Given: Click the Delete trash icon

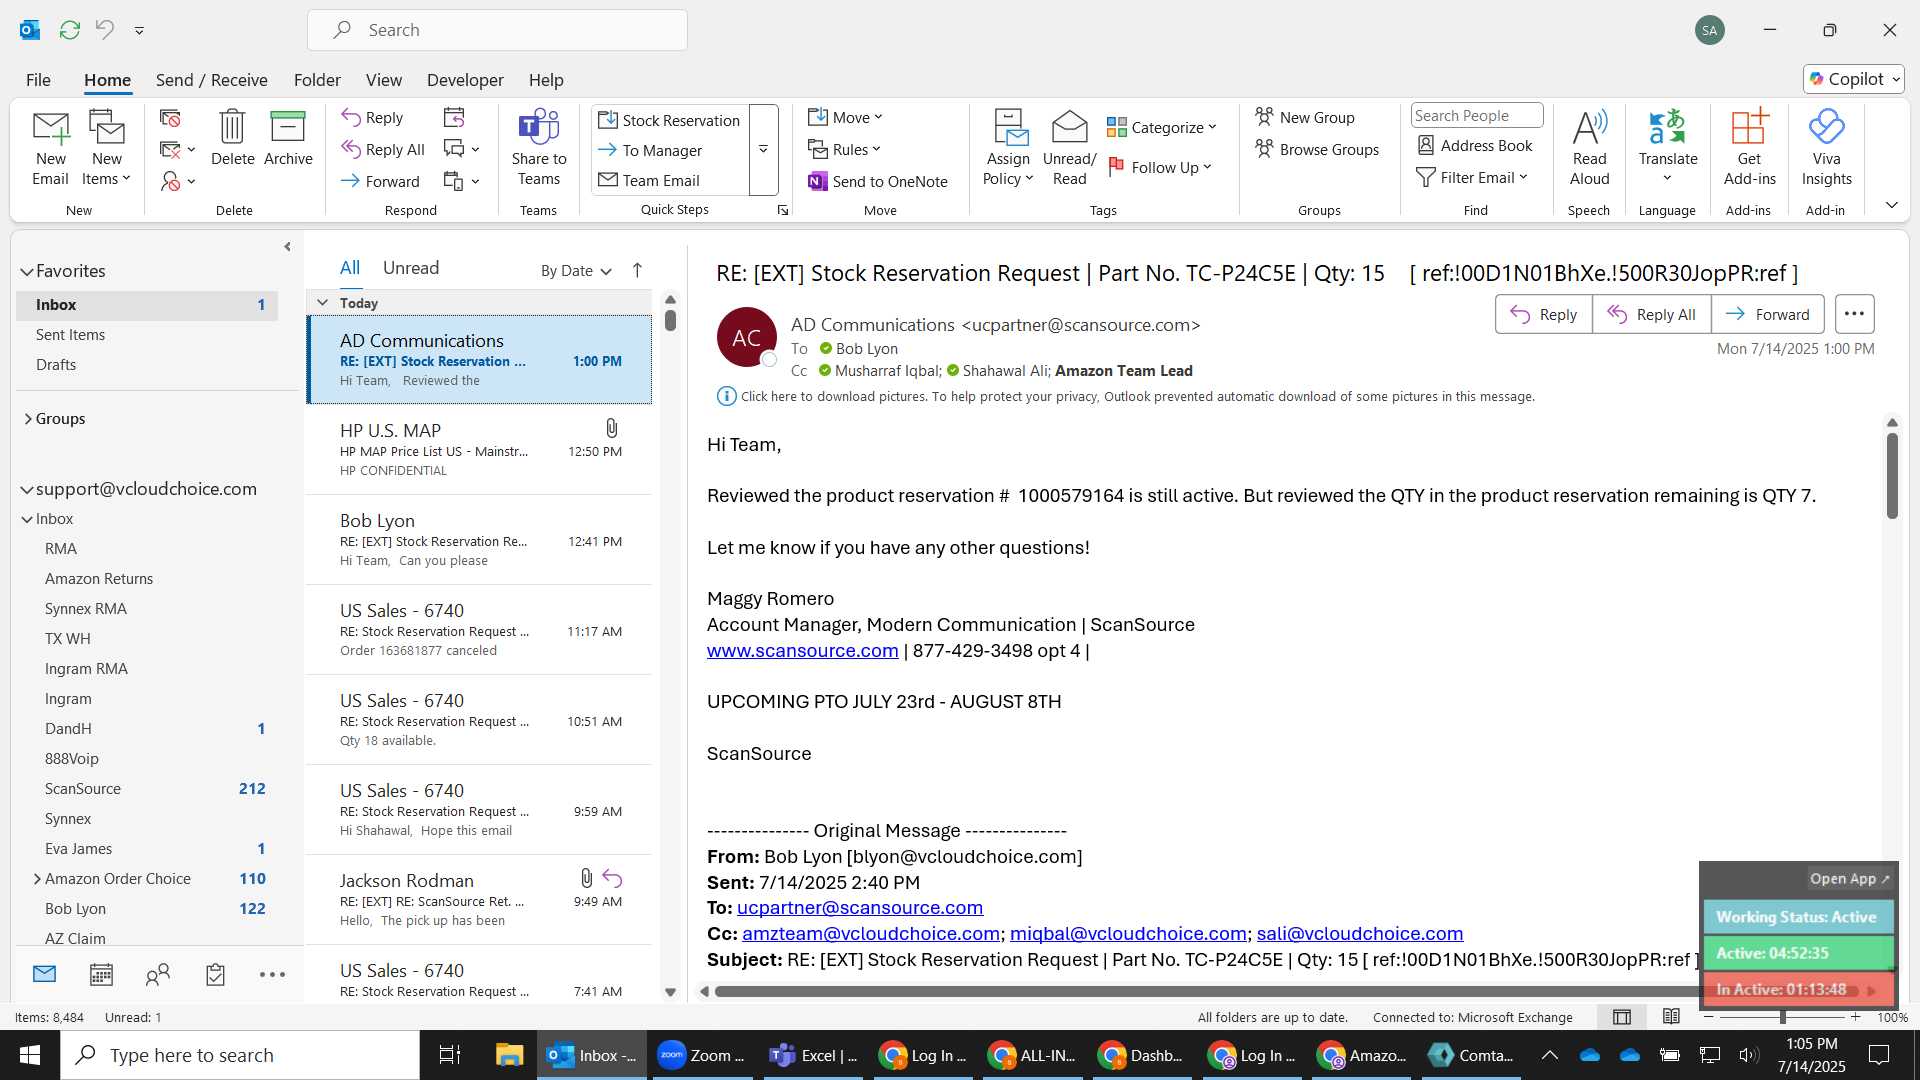Looking at the screenshot, I should pyautogui.click(x=232, y=138).
